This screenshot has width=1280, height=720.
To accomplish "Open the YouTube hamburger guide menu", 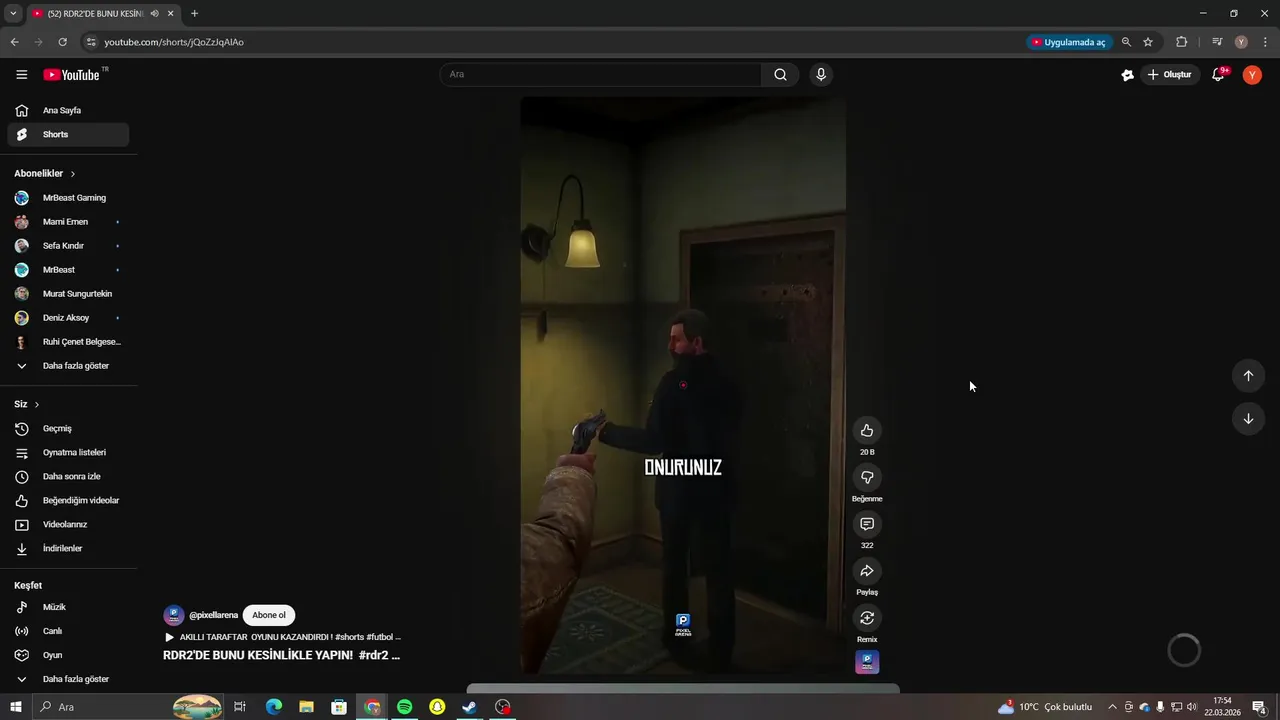I will tap(21, 75).
